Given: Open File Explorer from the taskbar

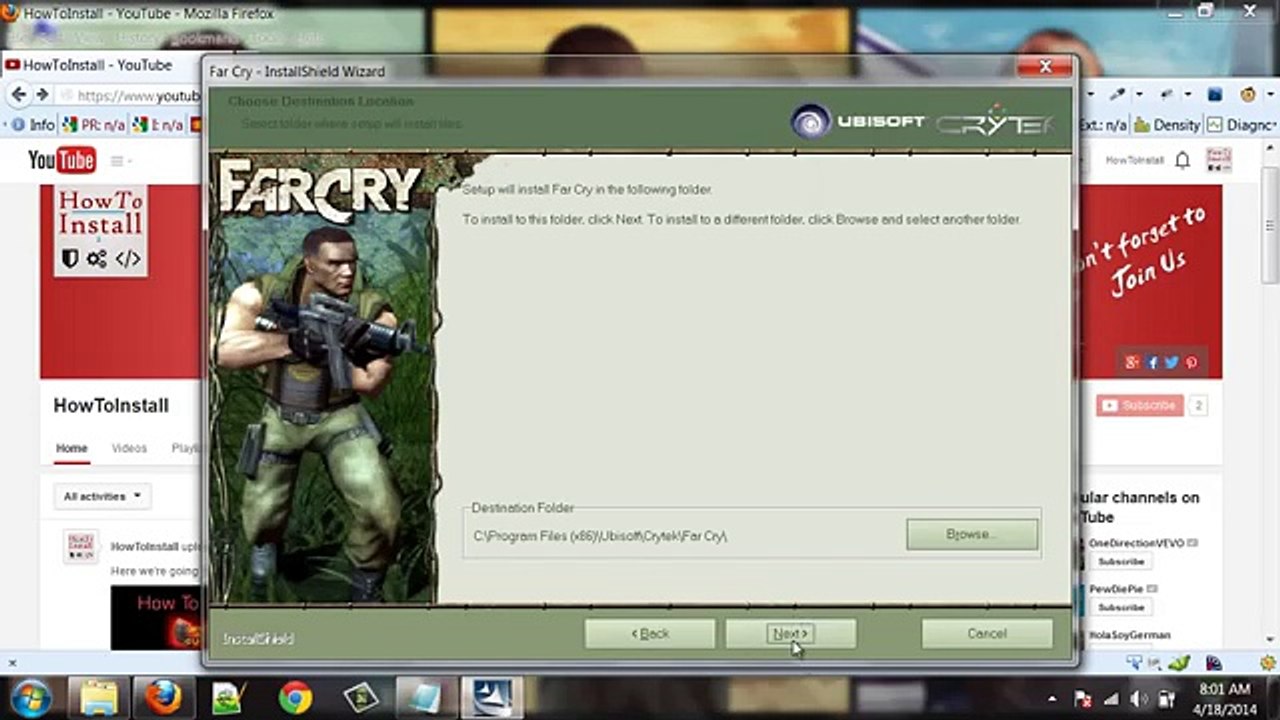Looking at the screenshot, I should tap(100, 697).
